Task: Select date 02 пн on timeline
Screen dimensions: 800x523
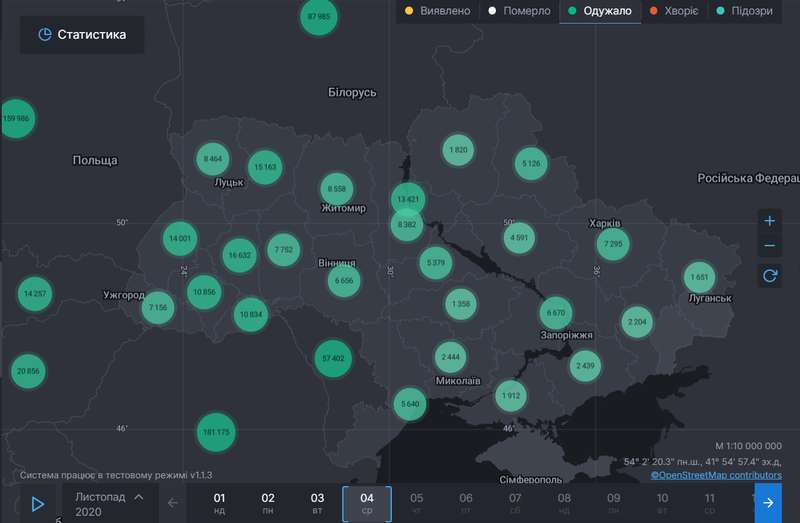Action: point(268,503)
